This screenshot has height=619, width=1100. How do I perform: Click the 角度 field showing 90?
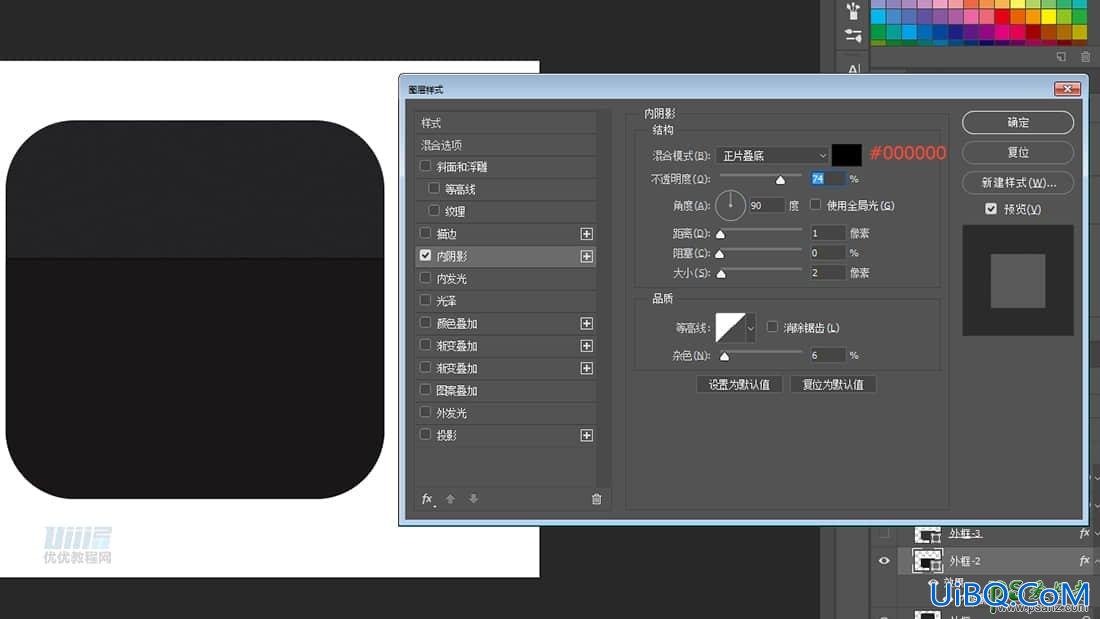pos(766,206)
